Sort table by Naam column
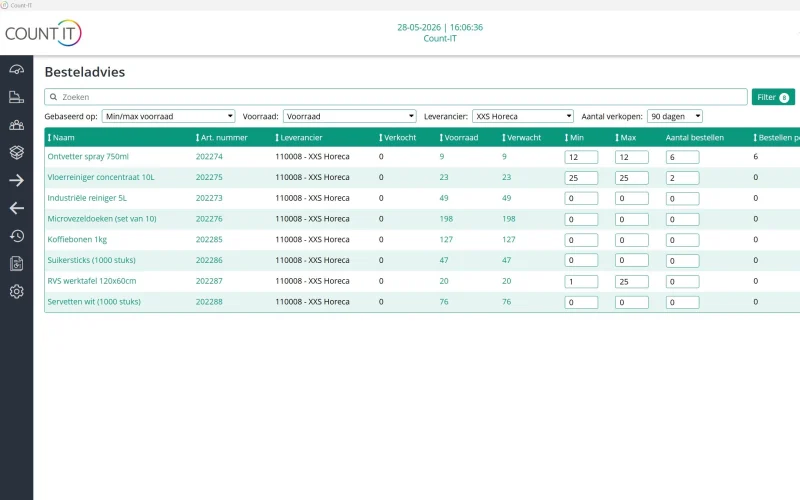The height and width of the screenshot is (500, 800). pos(61,138)
